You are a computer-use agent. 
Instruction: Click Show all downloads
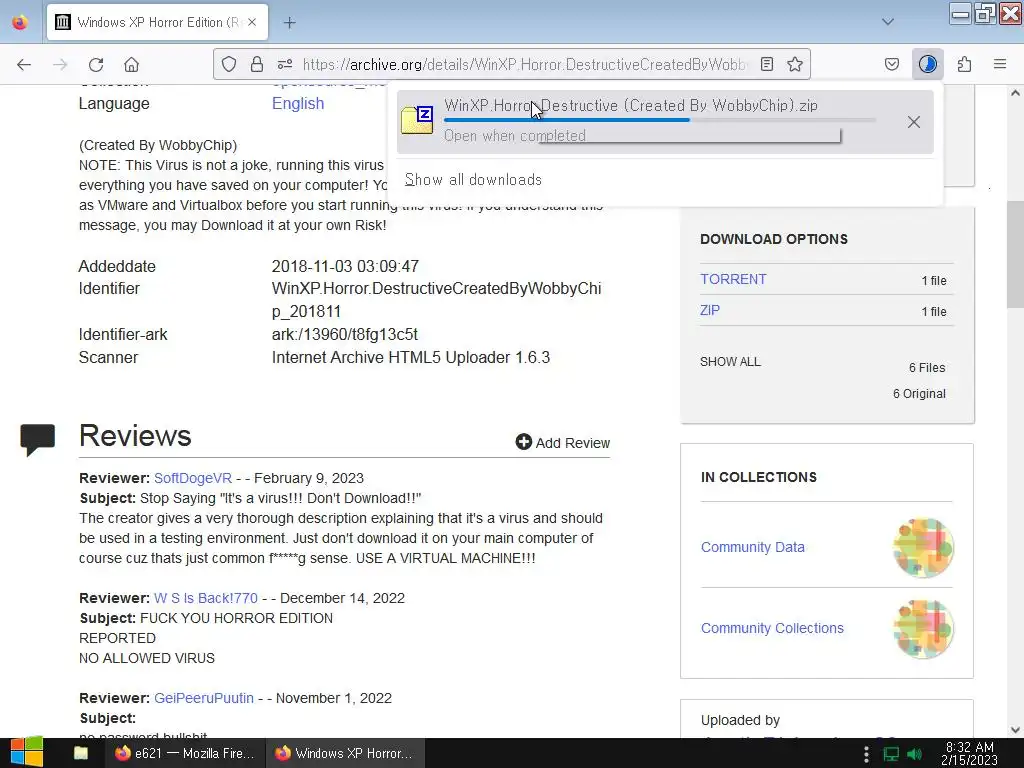tap(473, 180)
